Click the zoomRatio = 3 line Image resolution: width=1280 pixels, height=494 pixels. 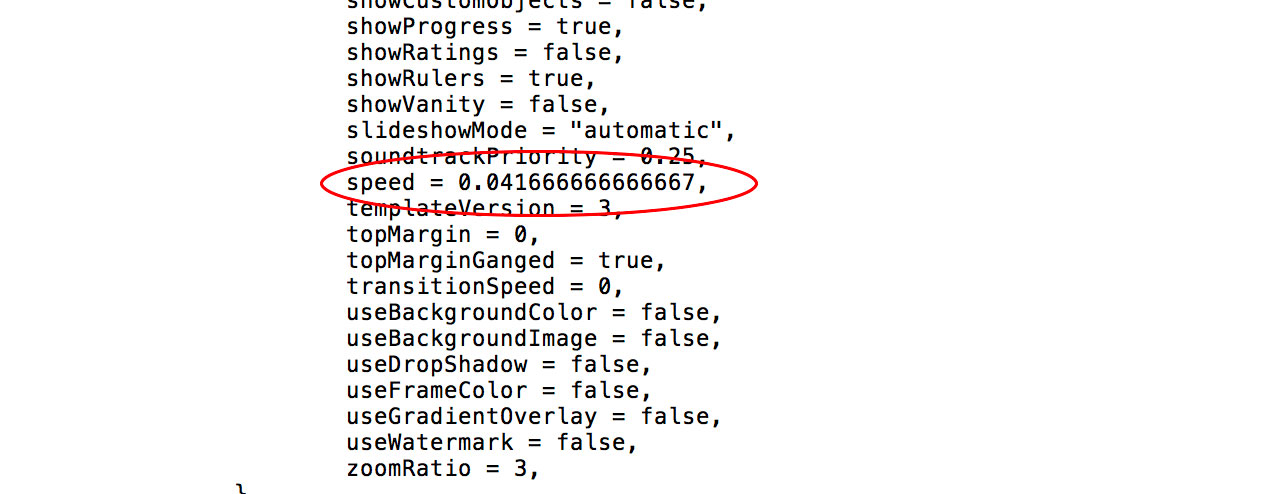tap(444, 469)
